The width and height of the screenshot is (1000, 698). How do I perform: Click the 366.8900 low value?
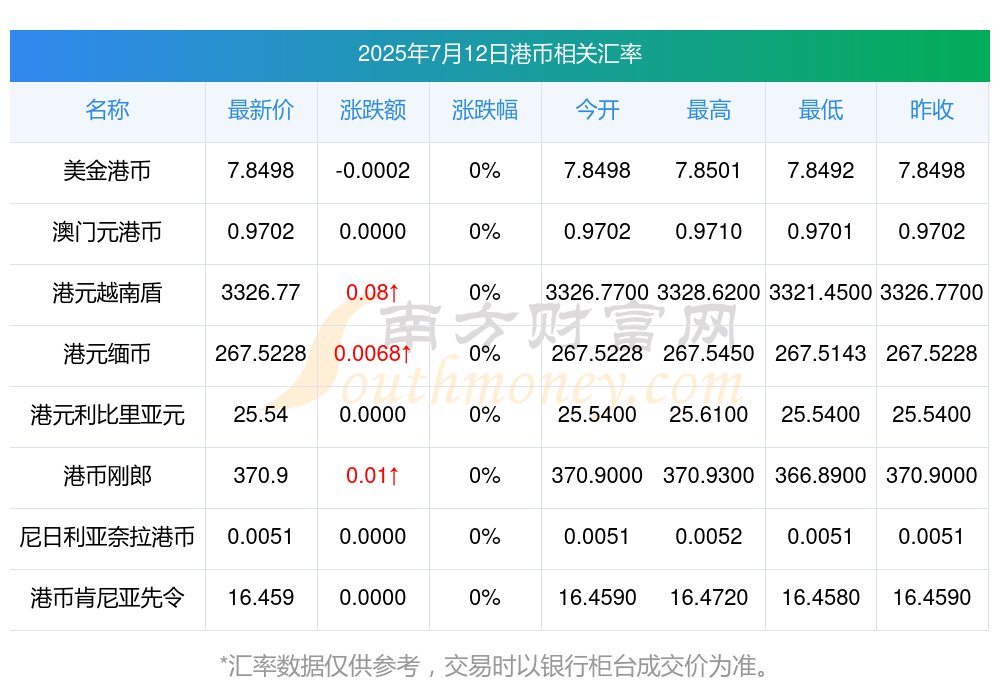821,475
